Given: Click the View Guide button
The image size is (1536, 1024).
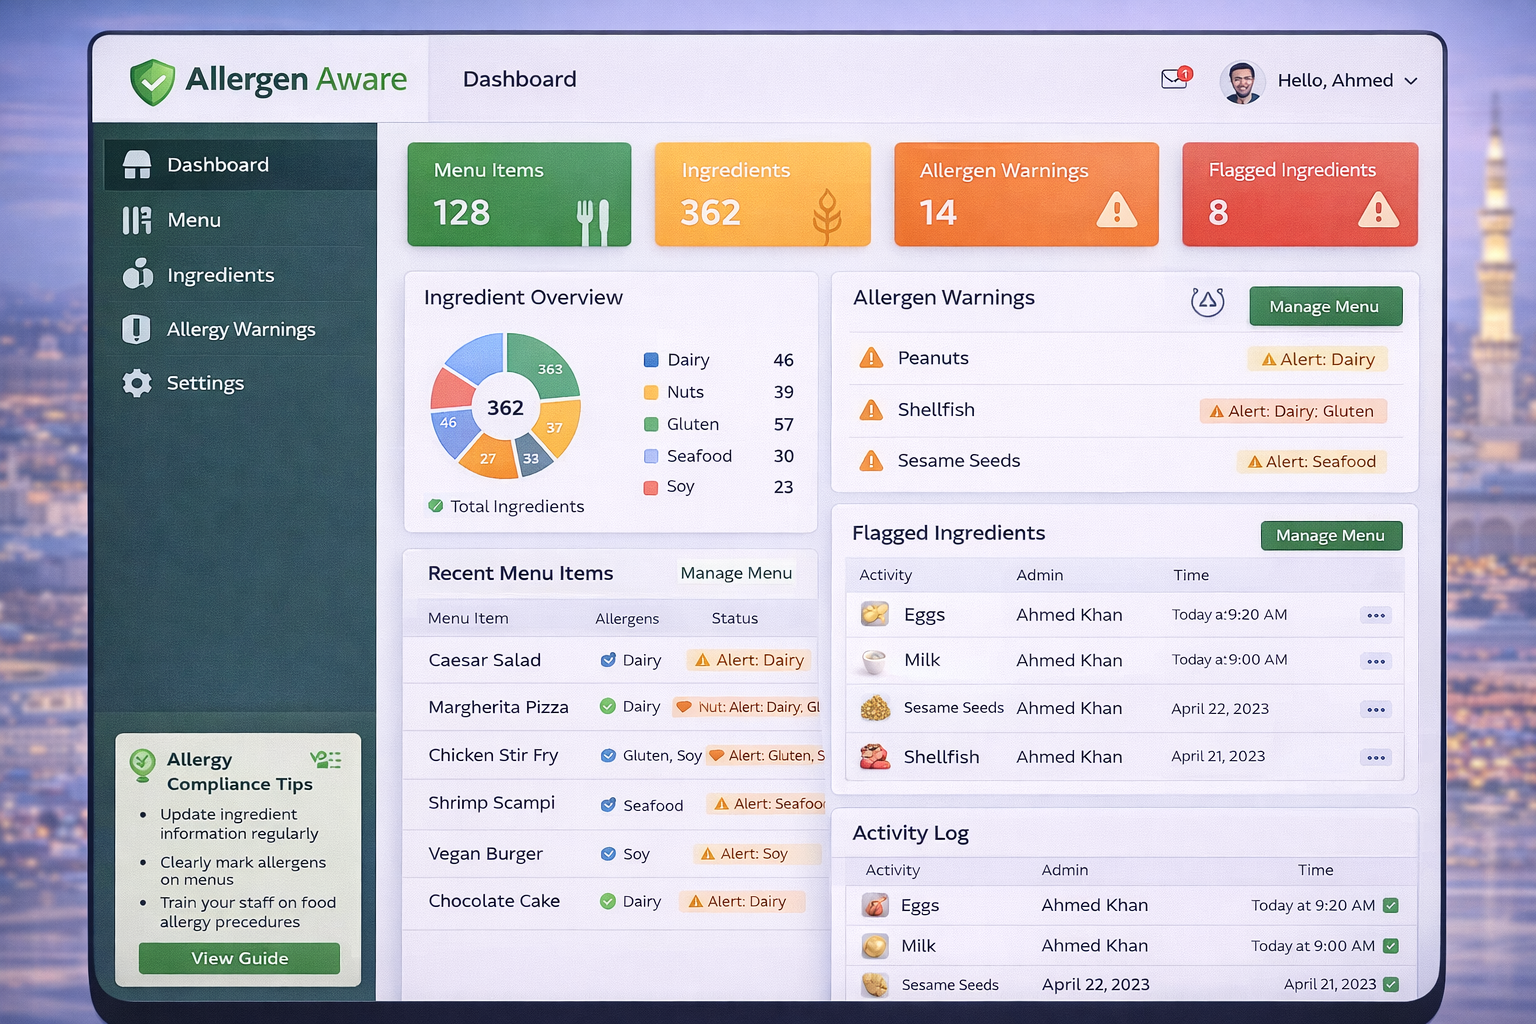Looking at the screenshot, I should tap(239, 958).
